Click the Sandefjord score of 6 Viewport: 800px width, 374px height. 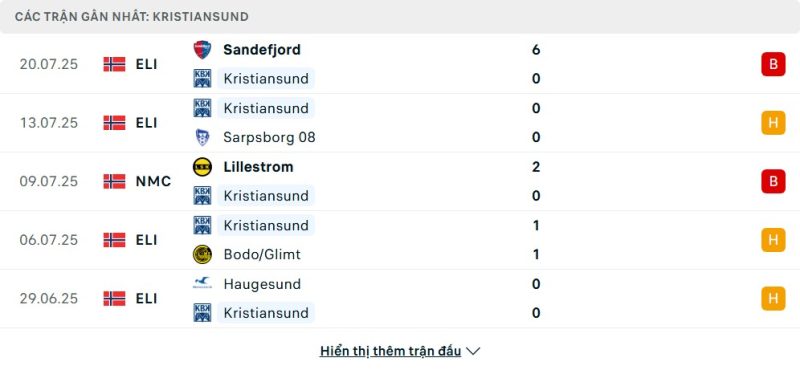point(536,49)
